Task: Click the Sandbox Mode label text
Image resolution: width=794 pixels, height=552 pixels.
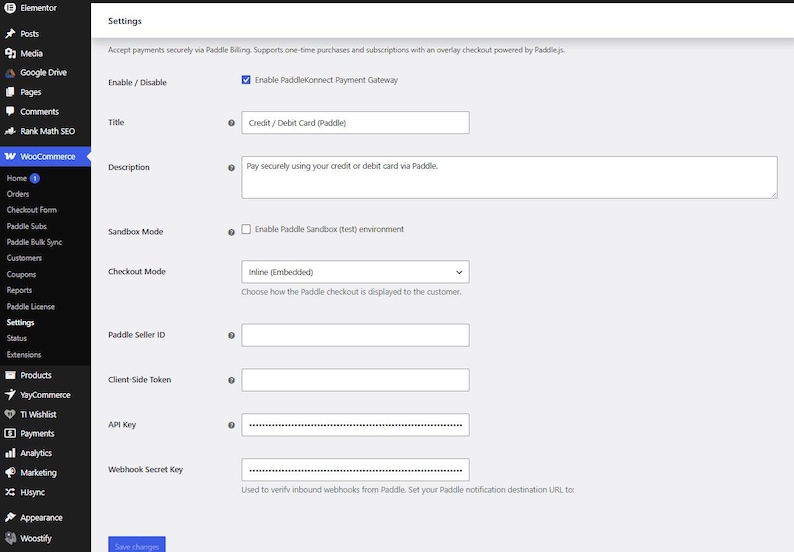Action: click(136, 231)
